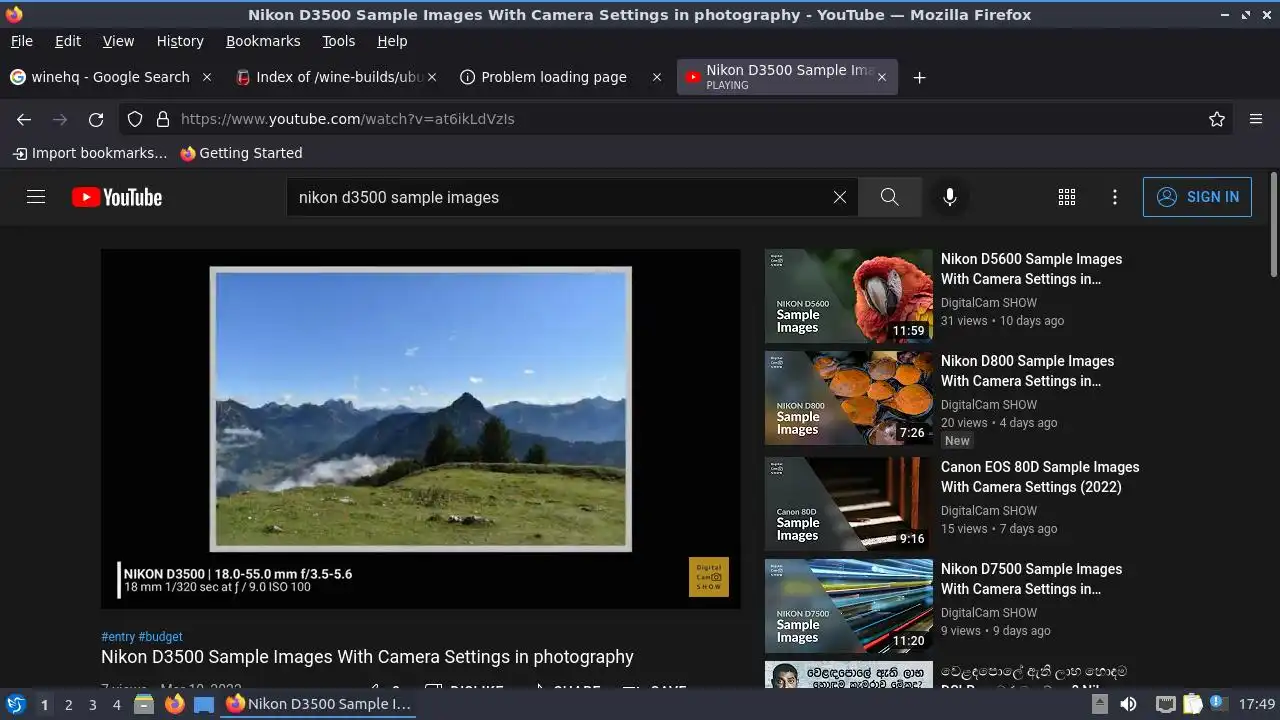Click the SIGN IN button
The height and width of the screenshot is (720, 1280).
click(x=1197, y=197)
